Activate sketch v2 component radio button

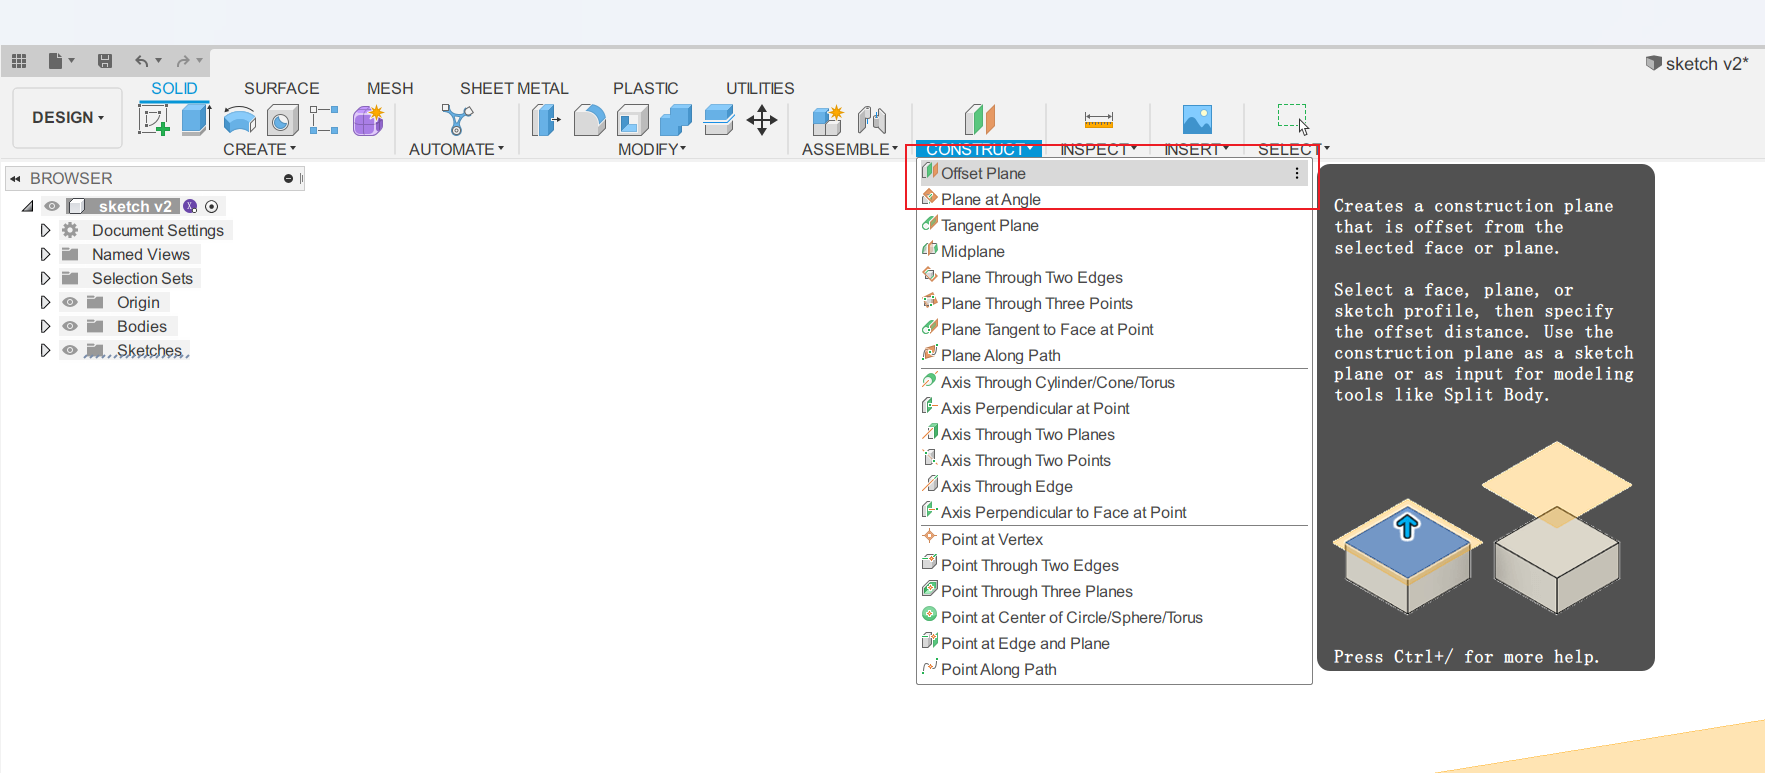[x=212, y=206]
